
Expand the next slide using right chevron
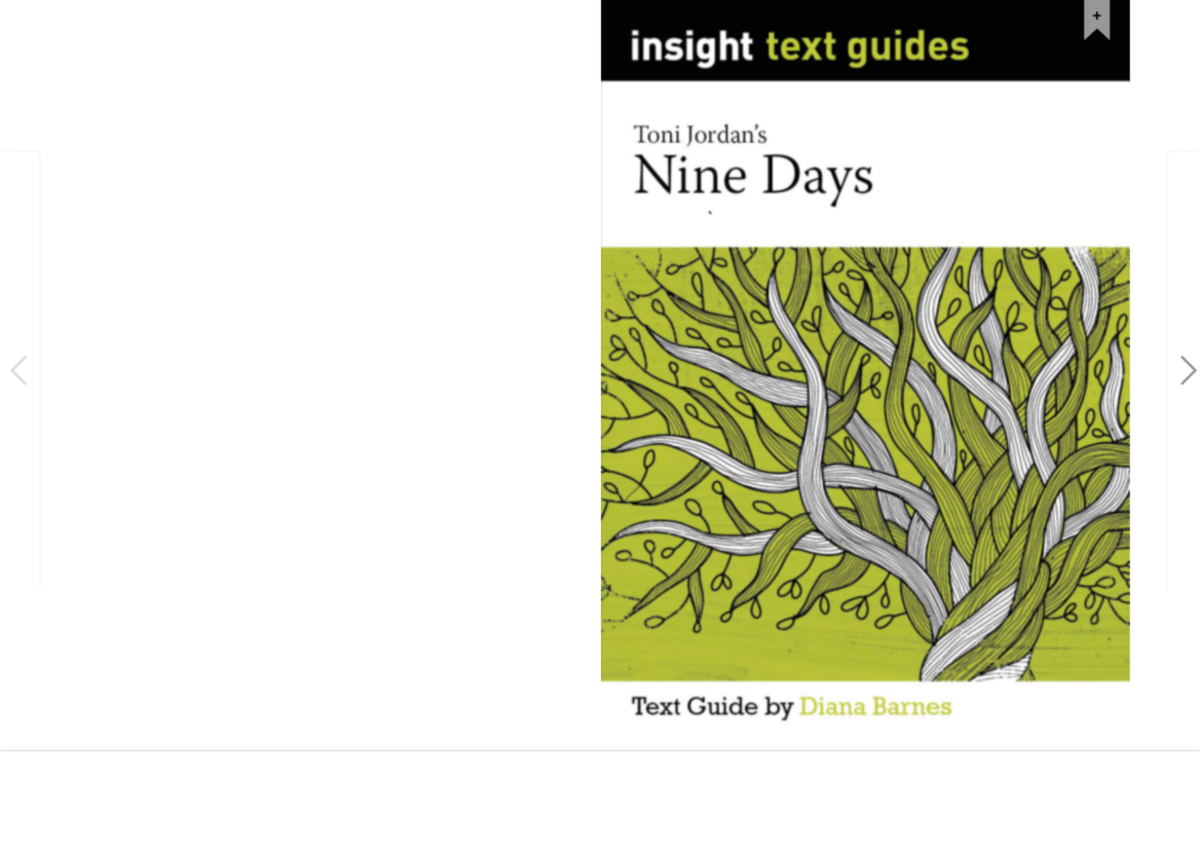[x=1187, y=370]
